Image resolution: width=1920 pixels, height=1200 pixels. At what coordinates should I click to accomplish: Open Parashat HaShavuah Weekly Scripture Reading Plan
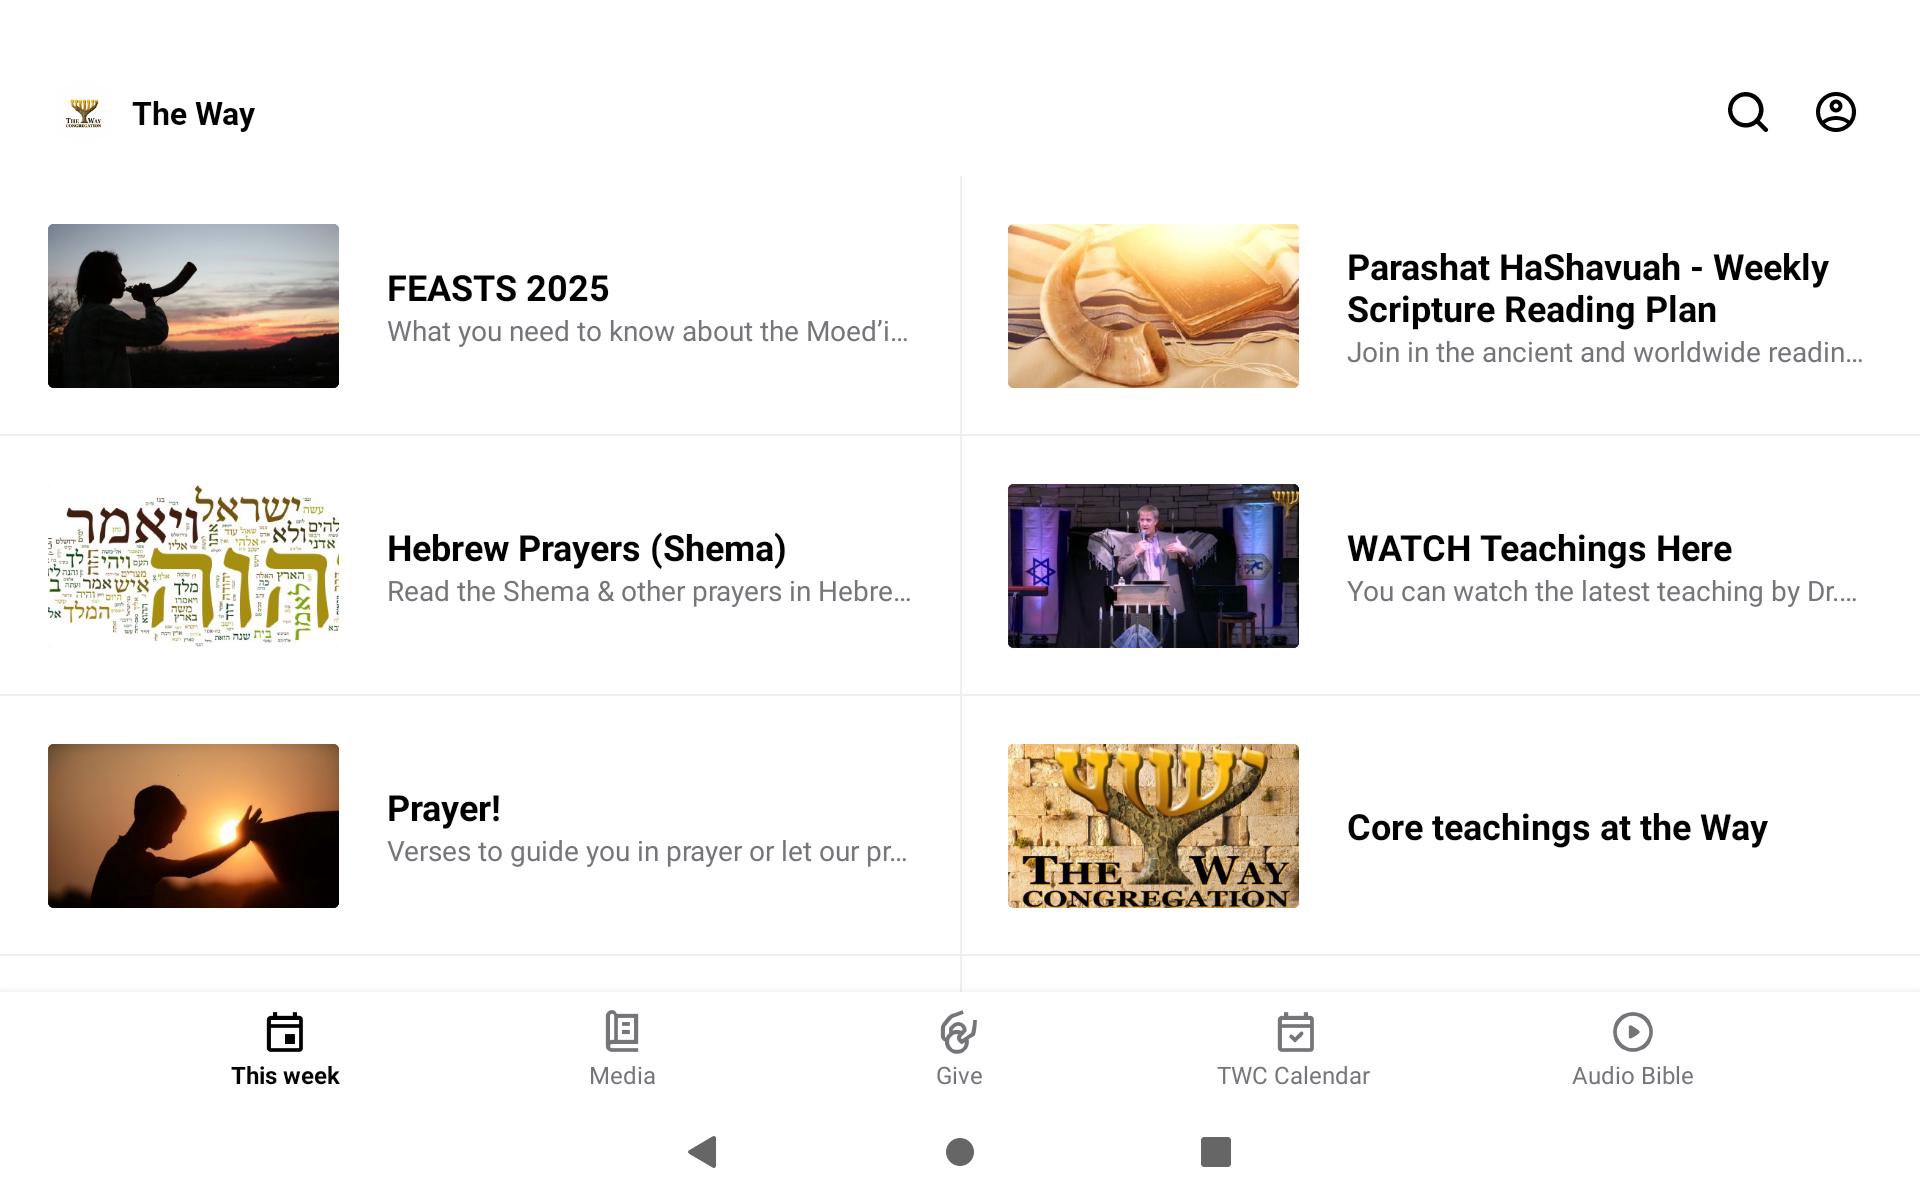[1587, 289]
